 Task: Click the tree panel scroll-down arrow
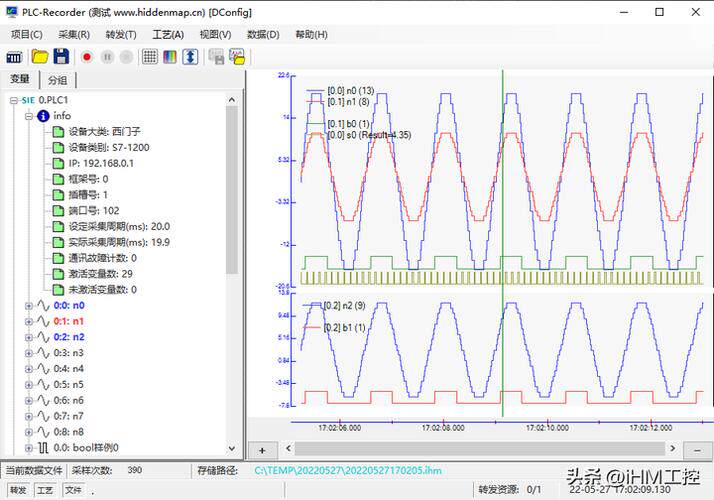coord(232,449)
